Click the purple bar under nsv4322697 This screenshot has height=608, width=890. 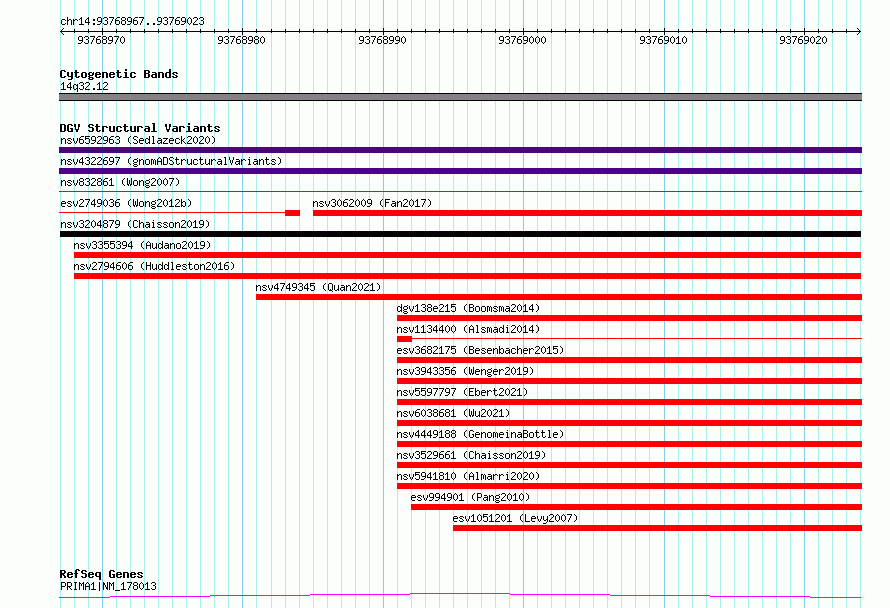460,171
